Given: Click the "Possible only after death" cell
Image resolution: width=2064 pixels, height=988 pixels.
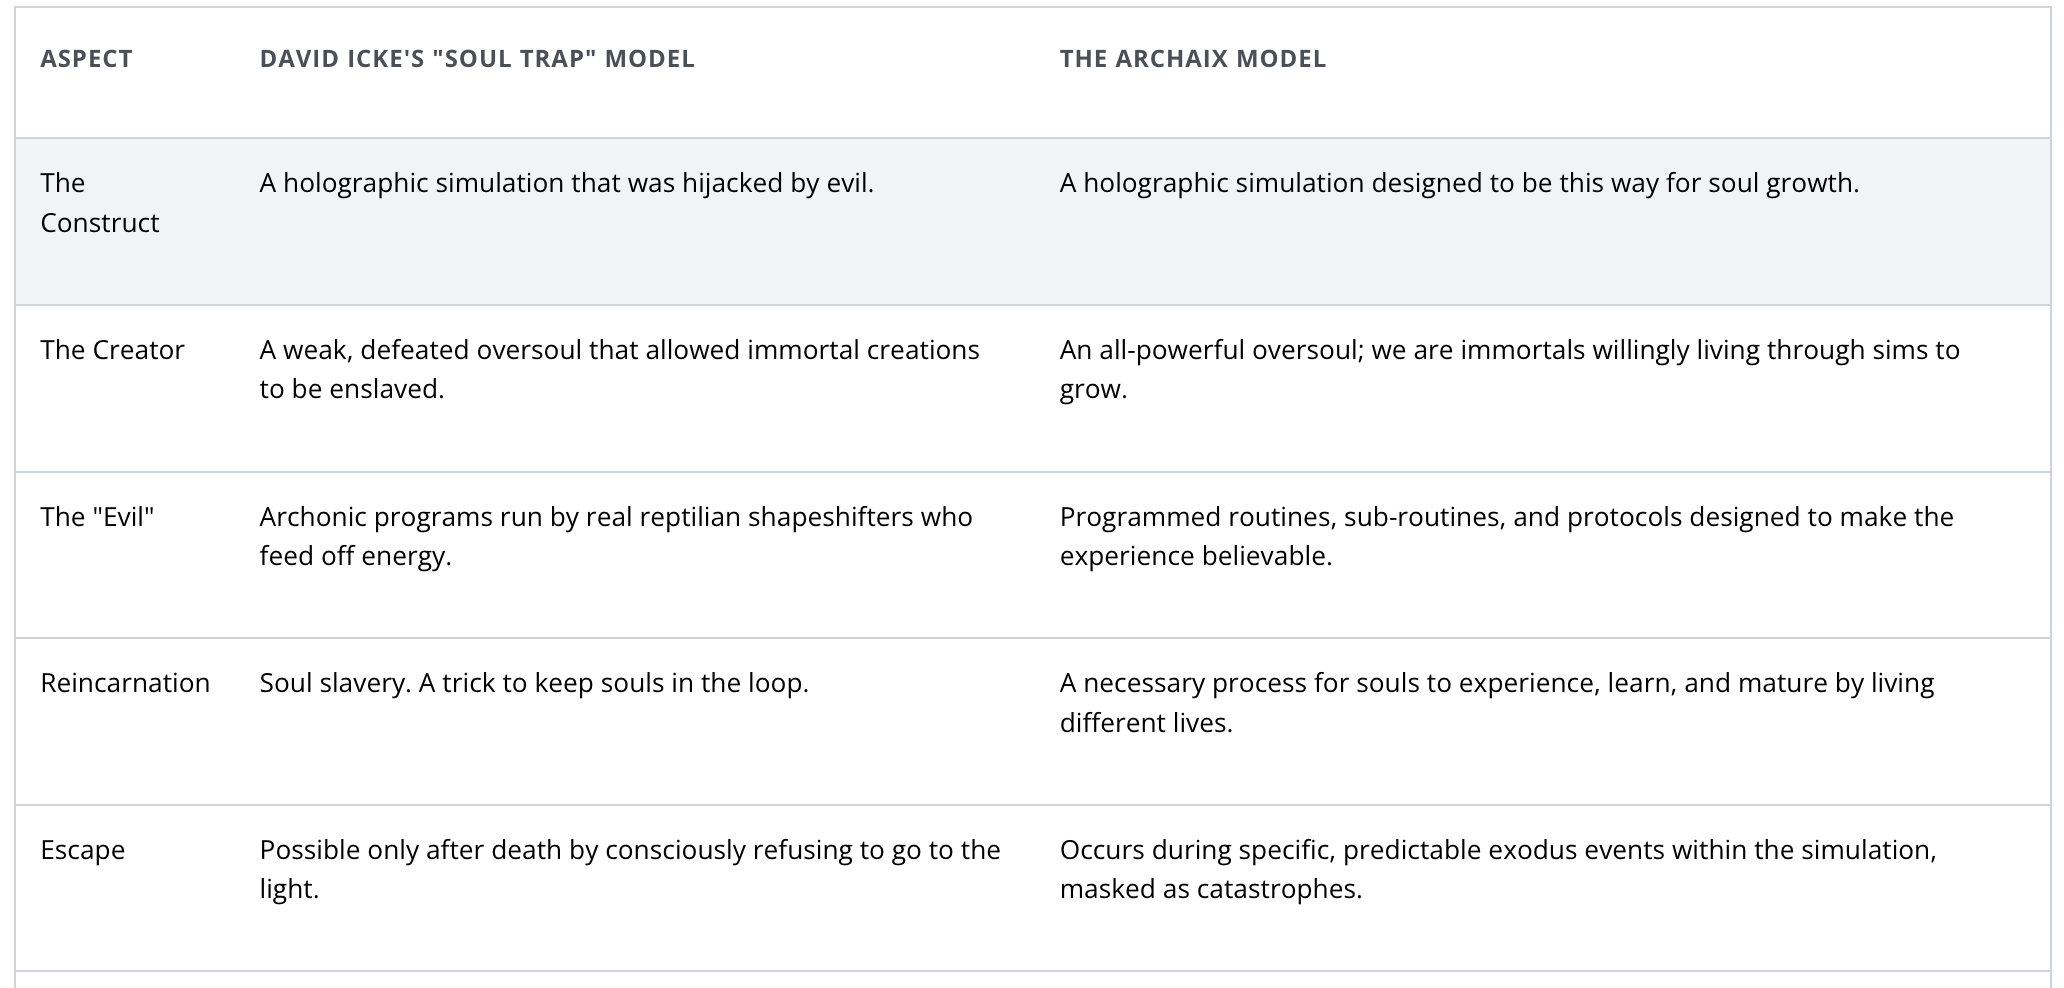Looking at the screenshot, I should (x=629, y=869).
